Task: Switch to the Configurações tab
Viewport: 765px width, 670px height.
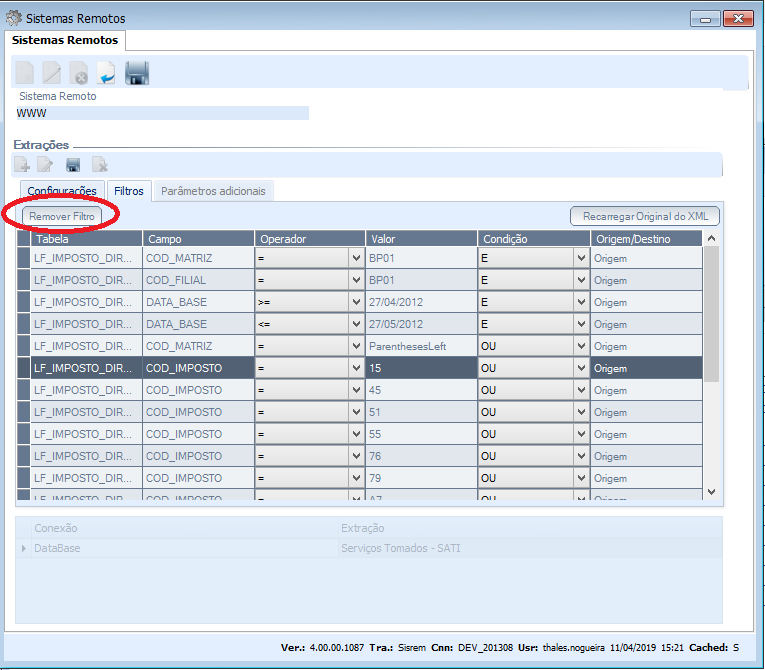Action: [62, 190]
